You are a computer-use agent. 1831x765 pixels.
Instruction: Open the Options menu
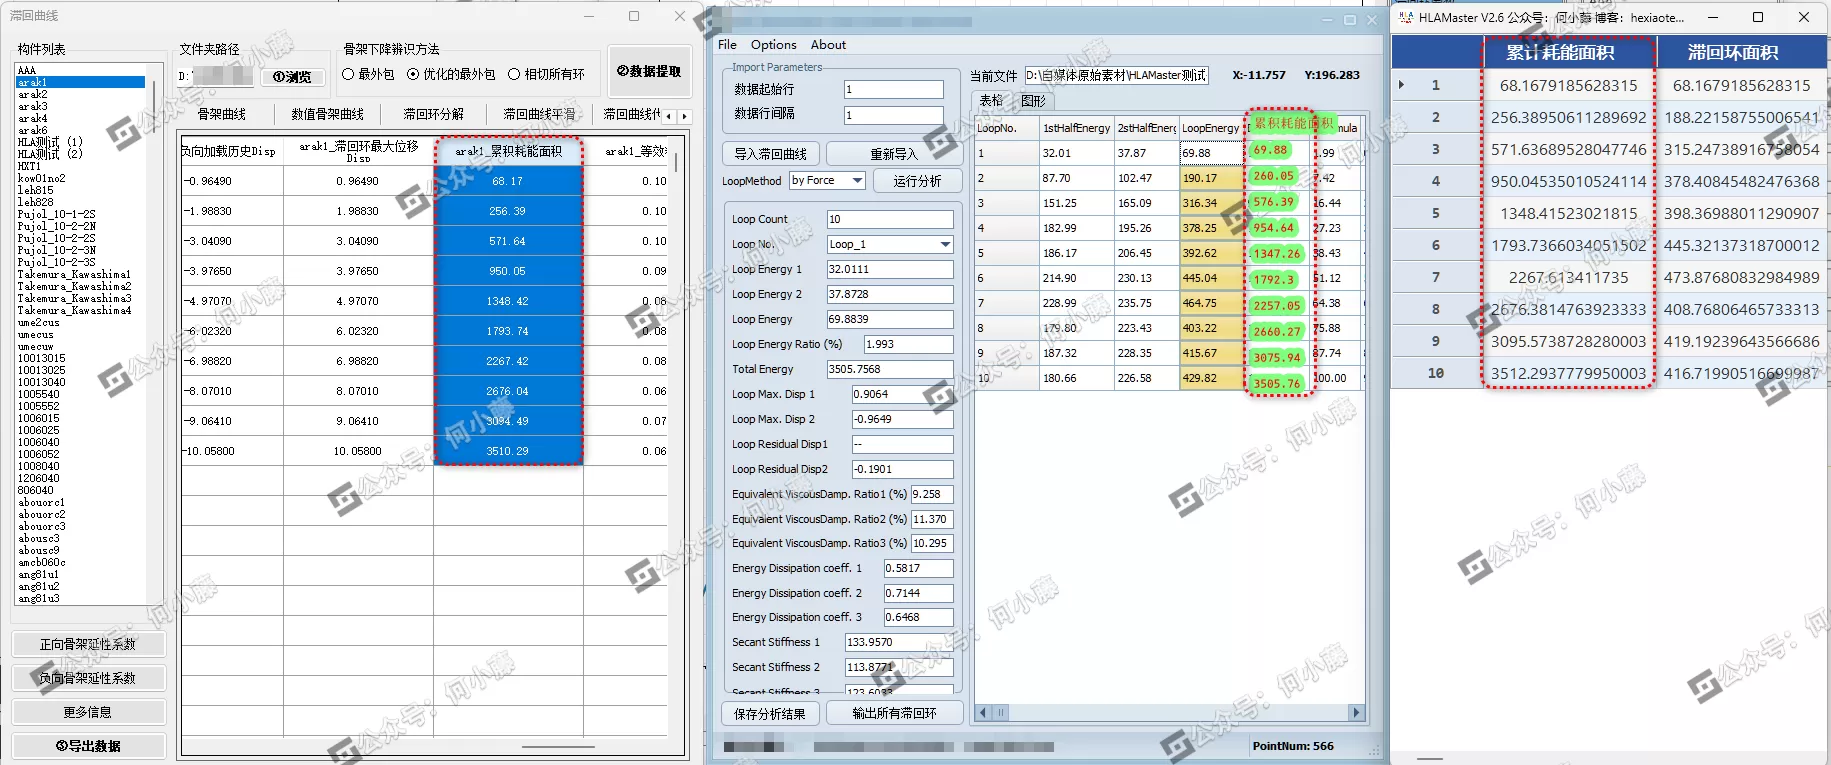click(x=773, y=45)
